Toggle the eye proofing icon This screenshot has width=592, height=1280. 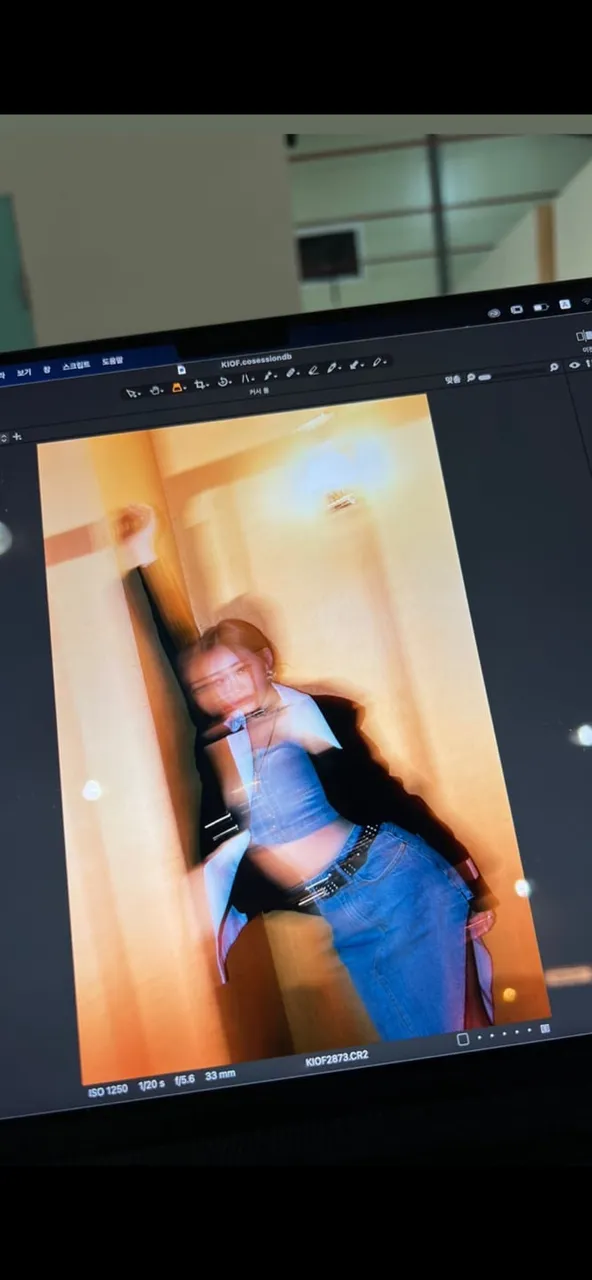[574, 365]
